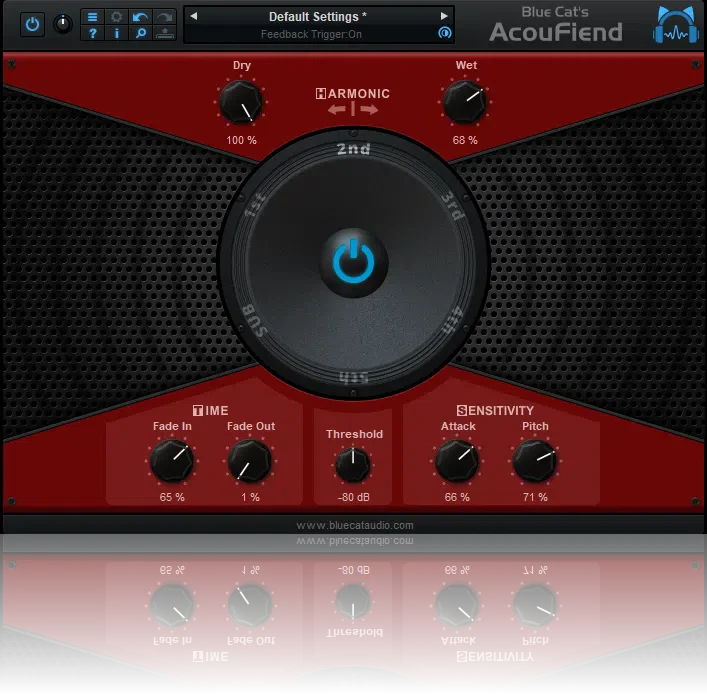The height and width of the screenshot is (694, 707).
Task: Click the Wet level knob
Action: click(465, 102)
